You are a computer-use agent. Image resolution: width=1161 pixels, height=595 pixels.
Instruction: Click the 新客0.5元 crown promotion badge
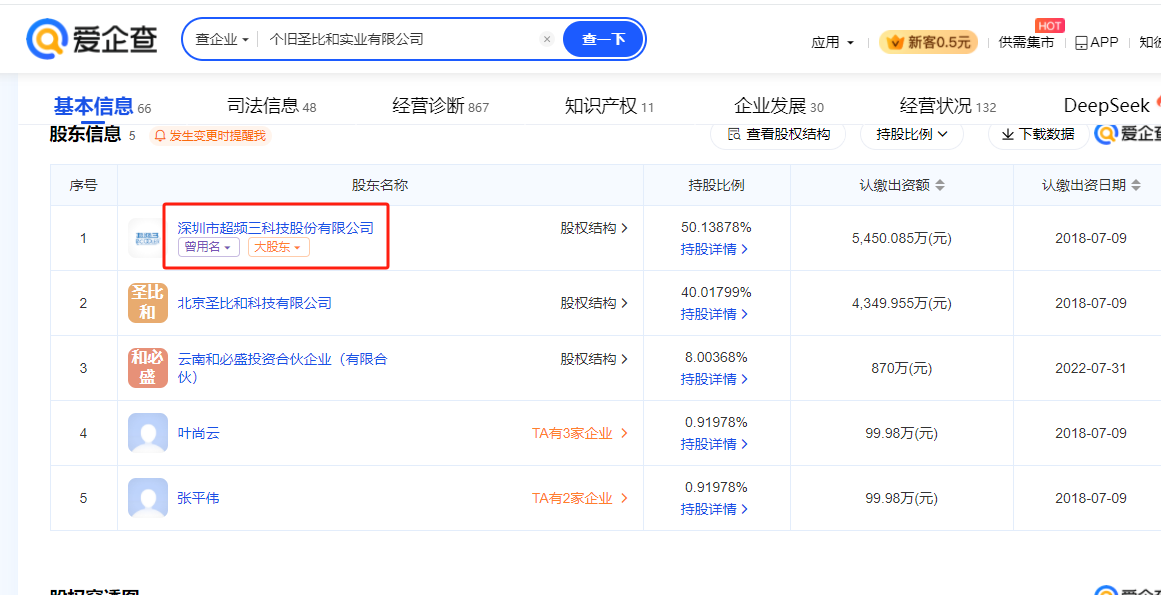tap(929, 42)
